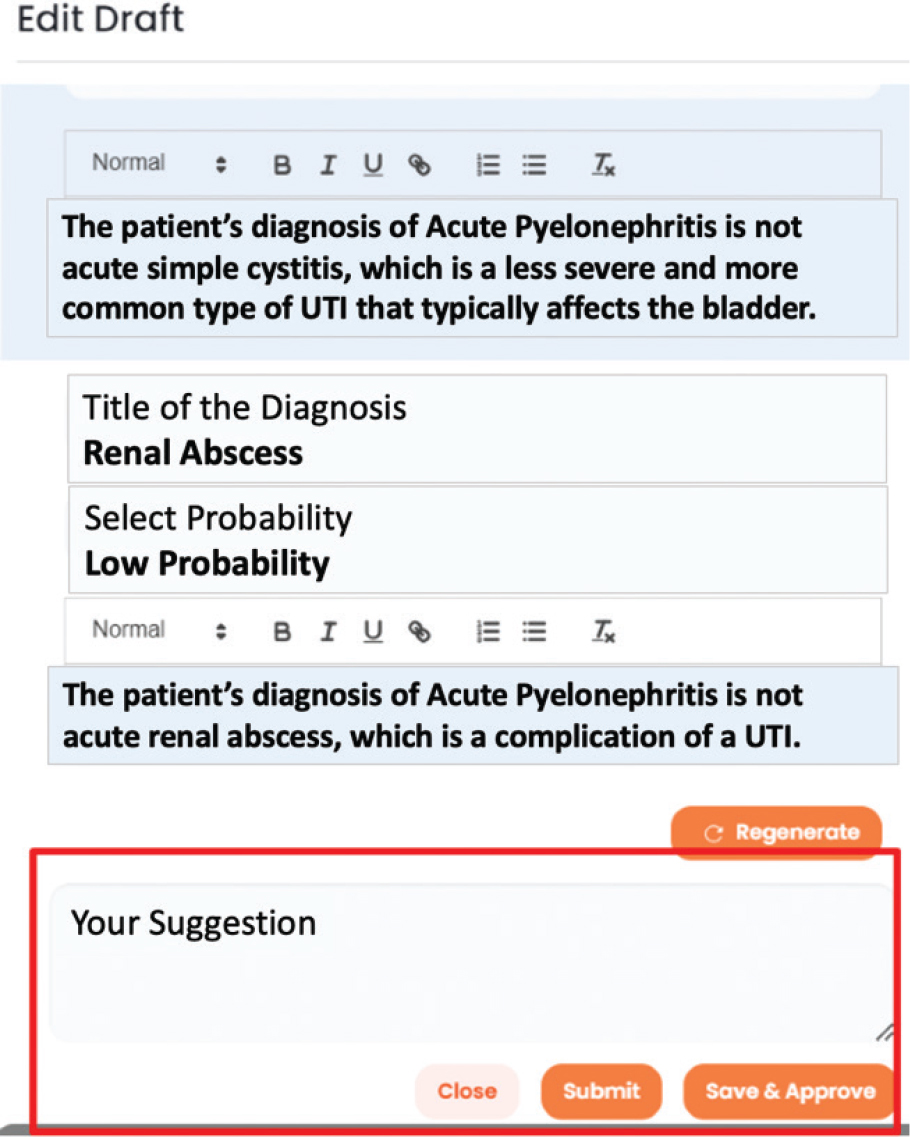The height and width of the screenshot is (1137, 910).
Task: Toggle Italic in the lower editor toolbar
Action: click(x=328, y=632)
